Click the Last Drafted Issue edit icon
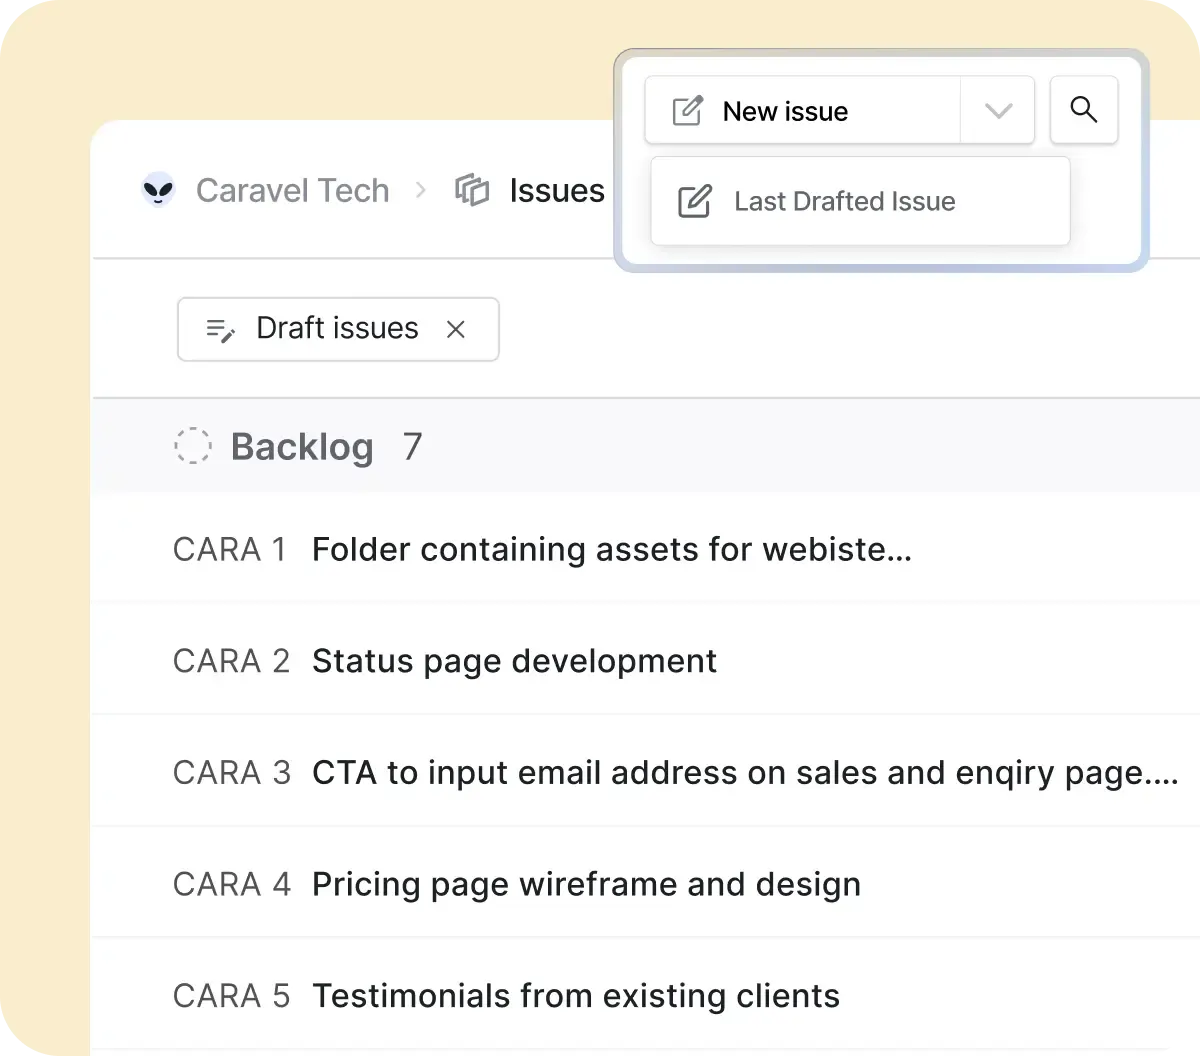The image size is (1200, 1056). tap(694, 201)
